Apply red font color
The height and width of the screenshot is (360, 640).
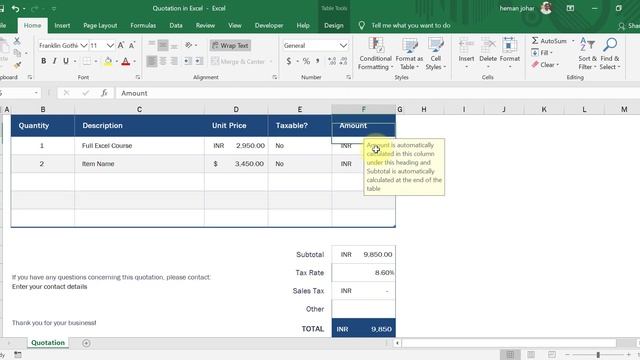(x=126, y=61)
